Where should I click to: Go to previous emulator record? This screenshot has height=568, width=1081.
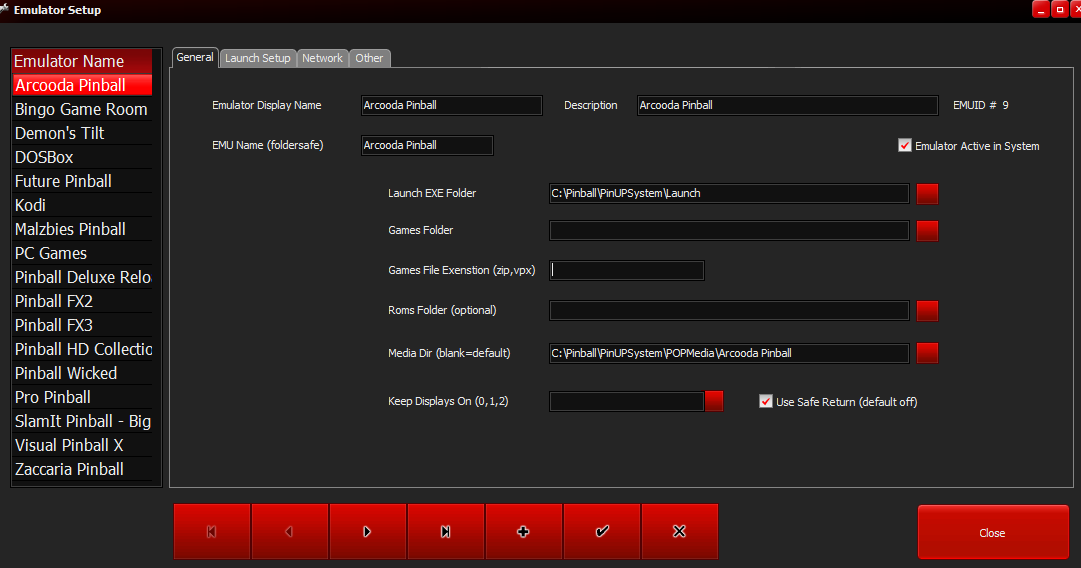(290, 532)
